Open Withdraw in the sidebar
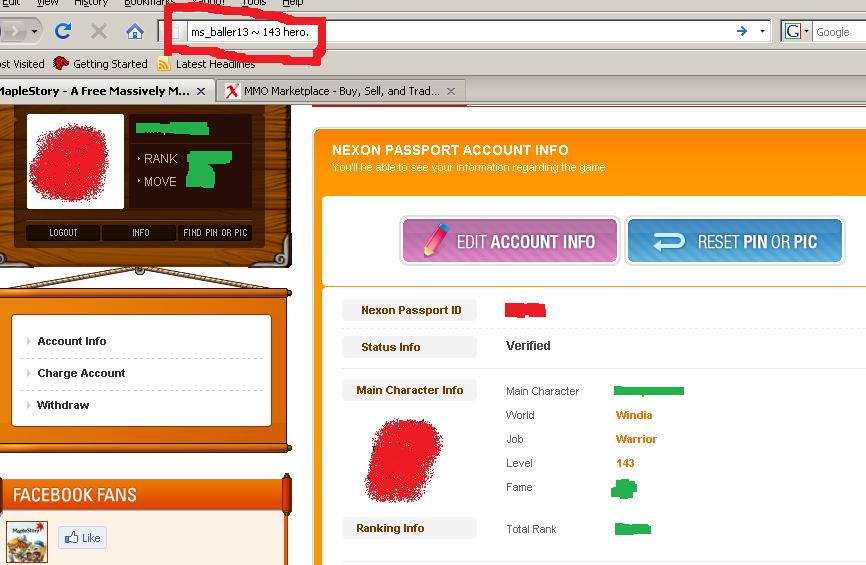Viewport: 866px width, 565px height. coord(63,405)
